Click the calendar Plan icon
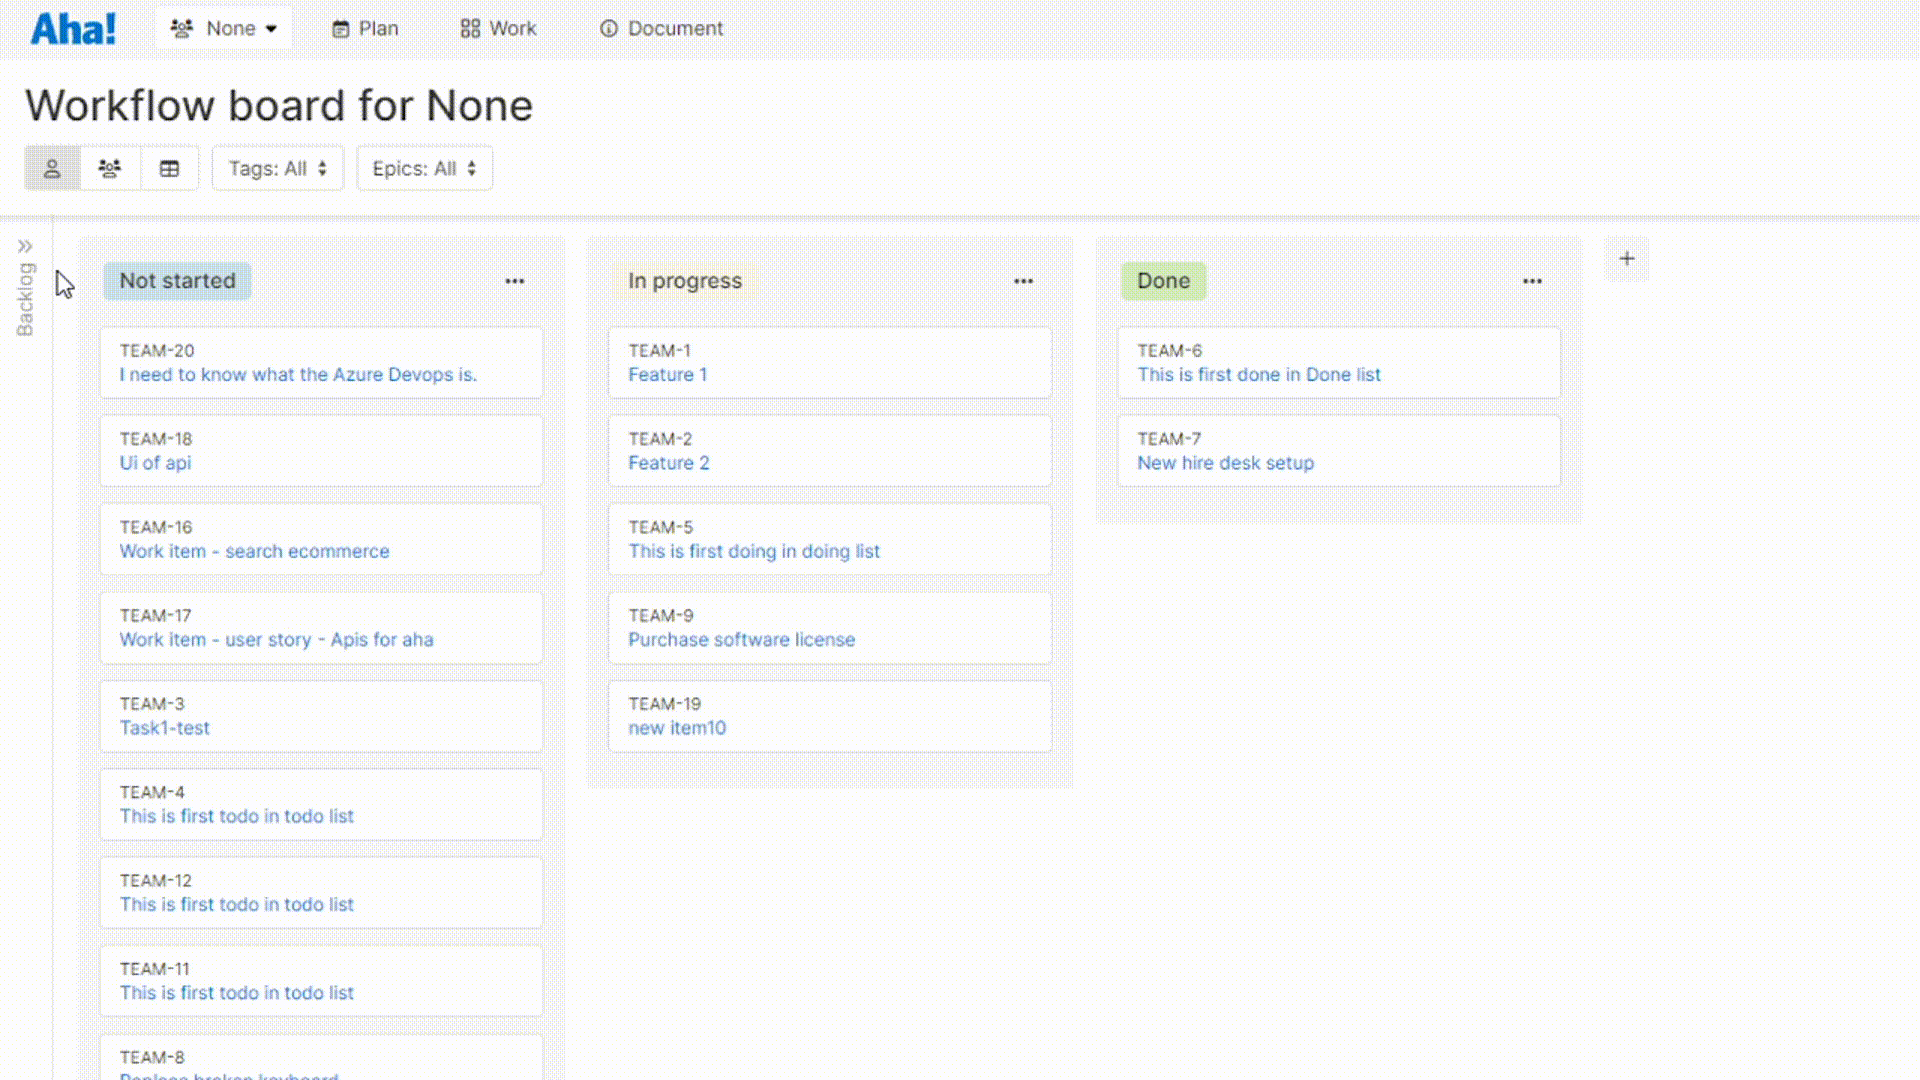 point(339,28)
